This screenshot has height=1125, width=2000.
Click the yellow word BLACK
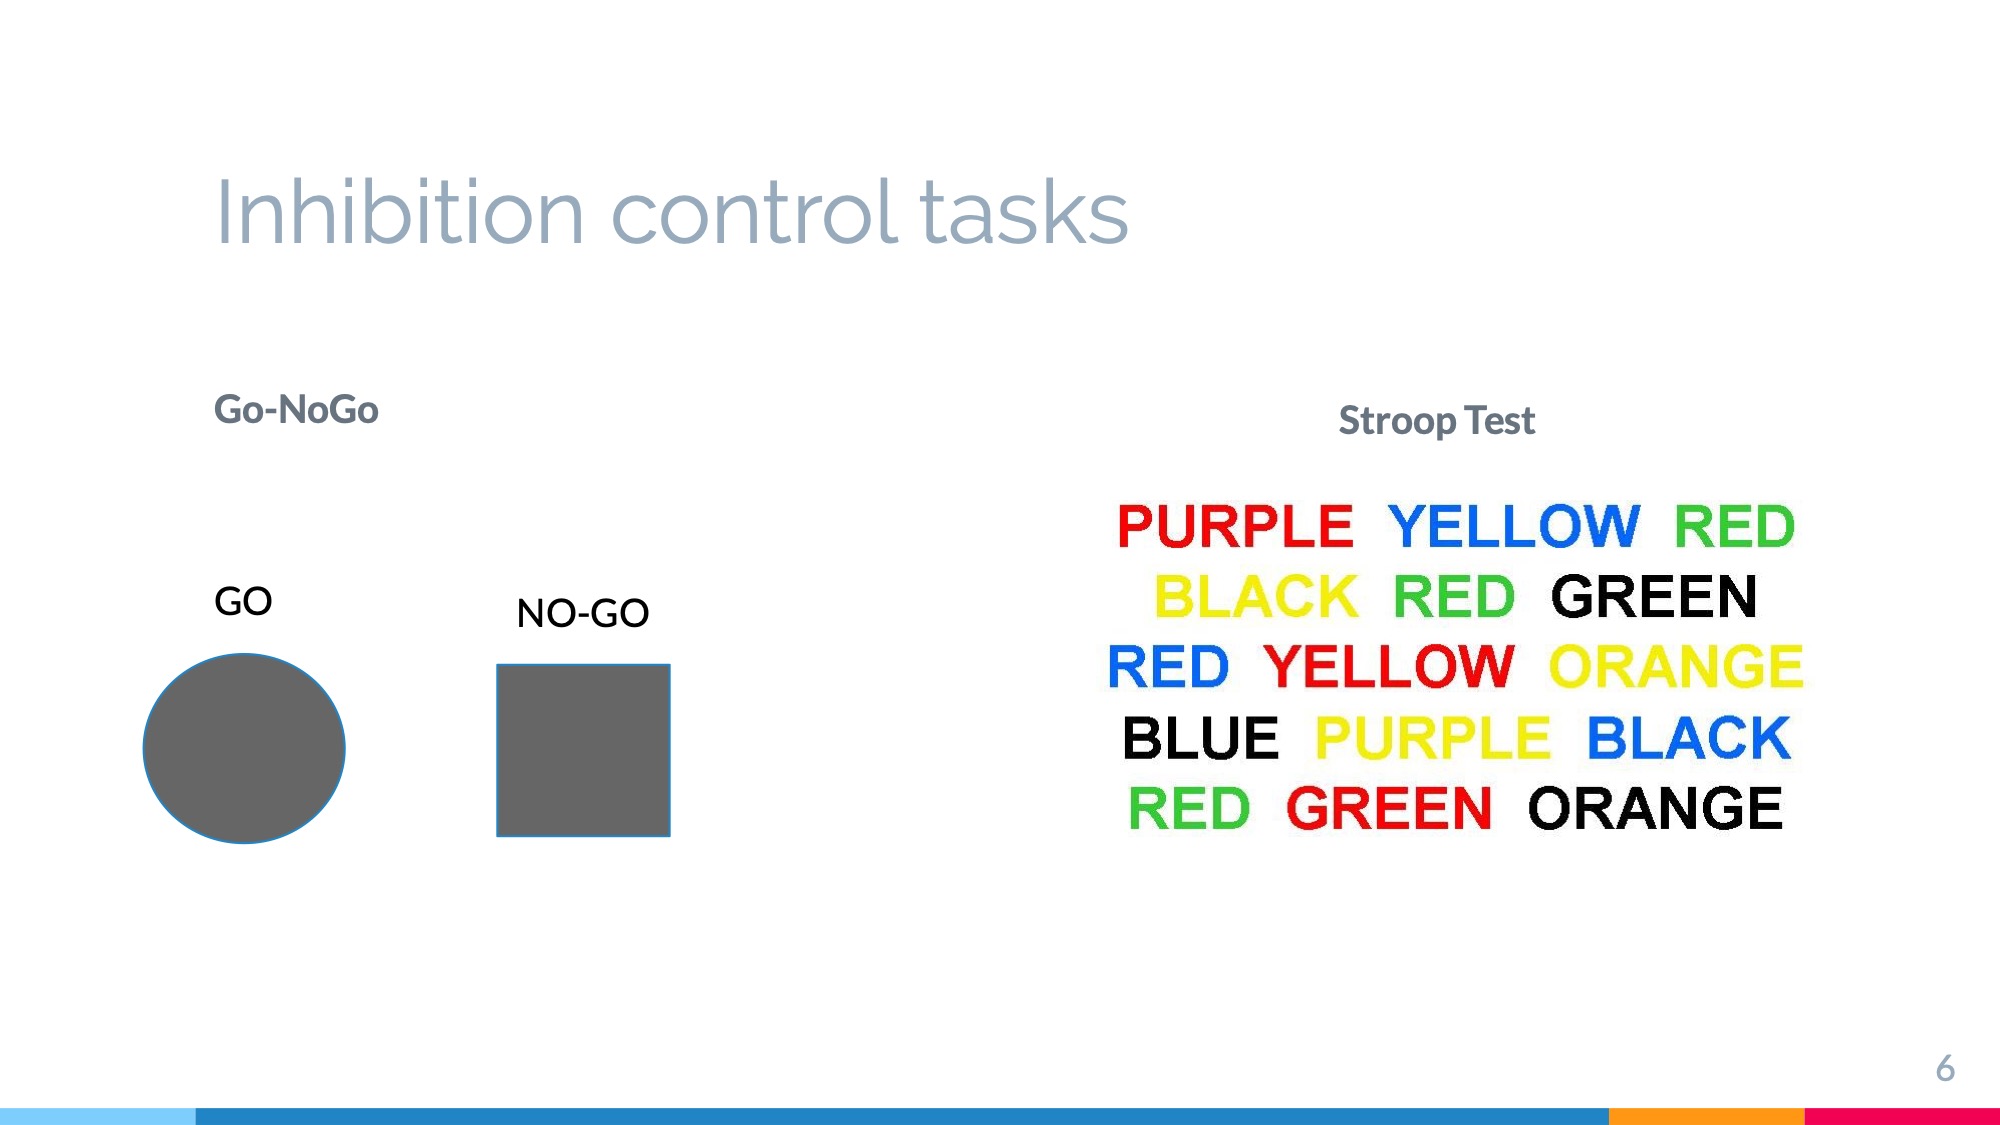[x=1256, y=597]
